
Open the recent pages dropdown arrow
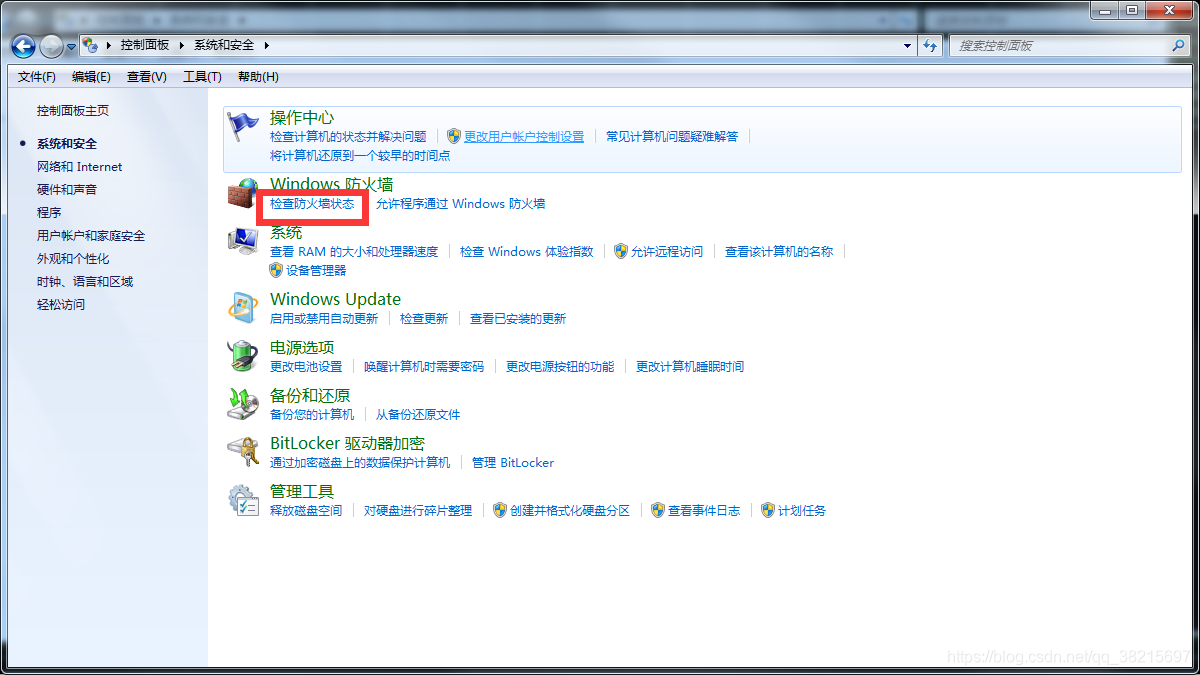[71, 46]
